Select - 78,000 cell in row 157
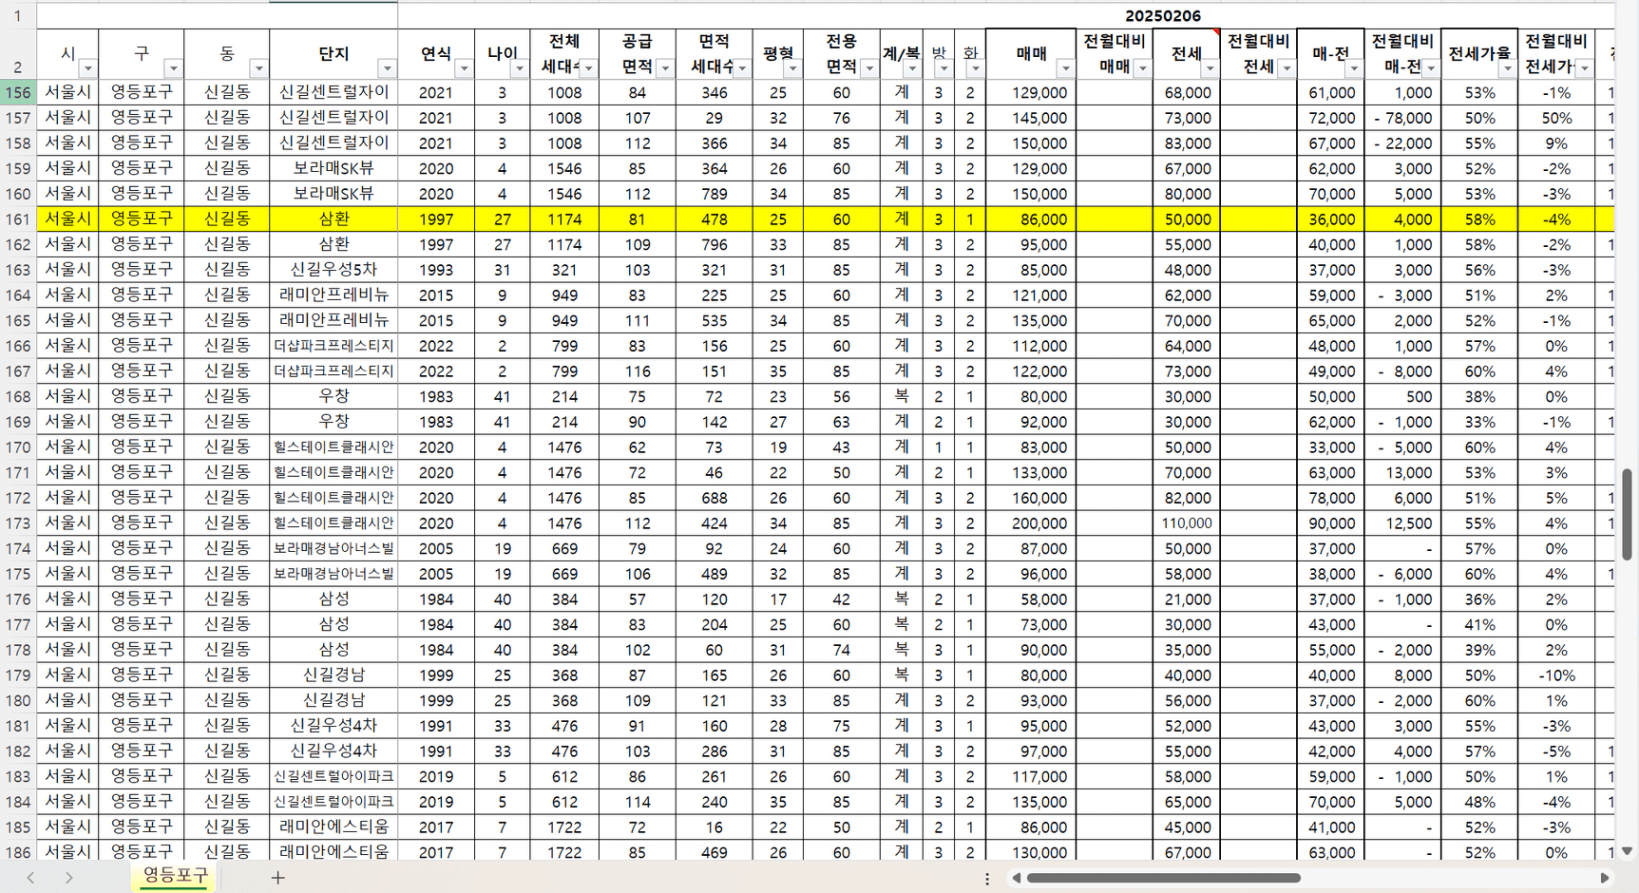 click(1402, 118)
